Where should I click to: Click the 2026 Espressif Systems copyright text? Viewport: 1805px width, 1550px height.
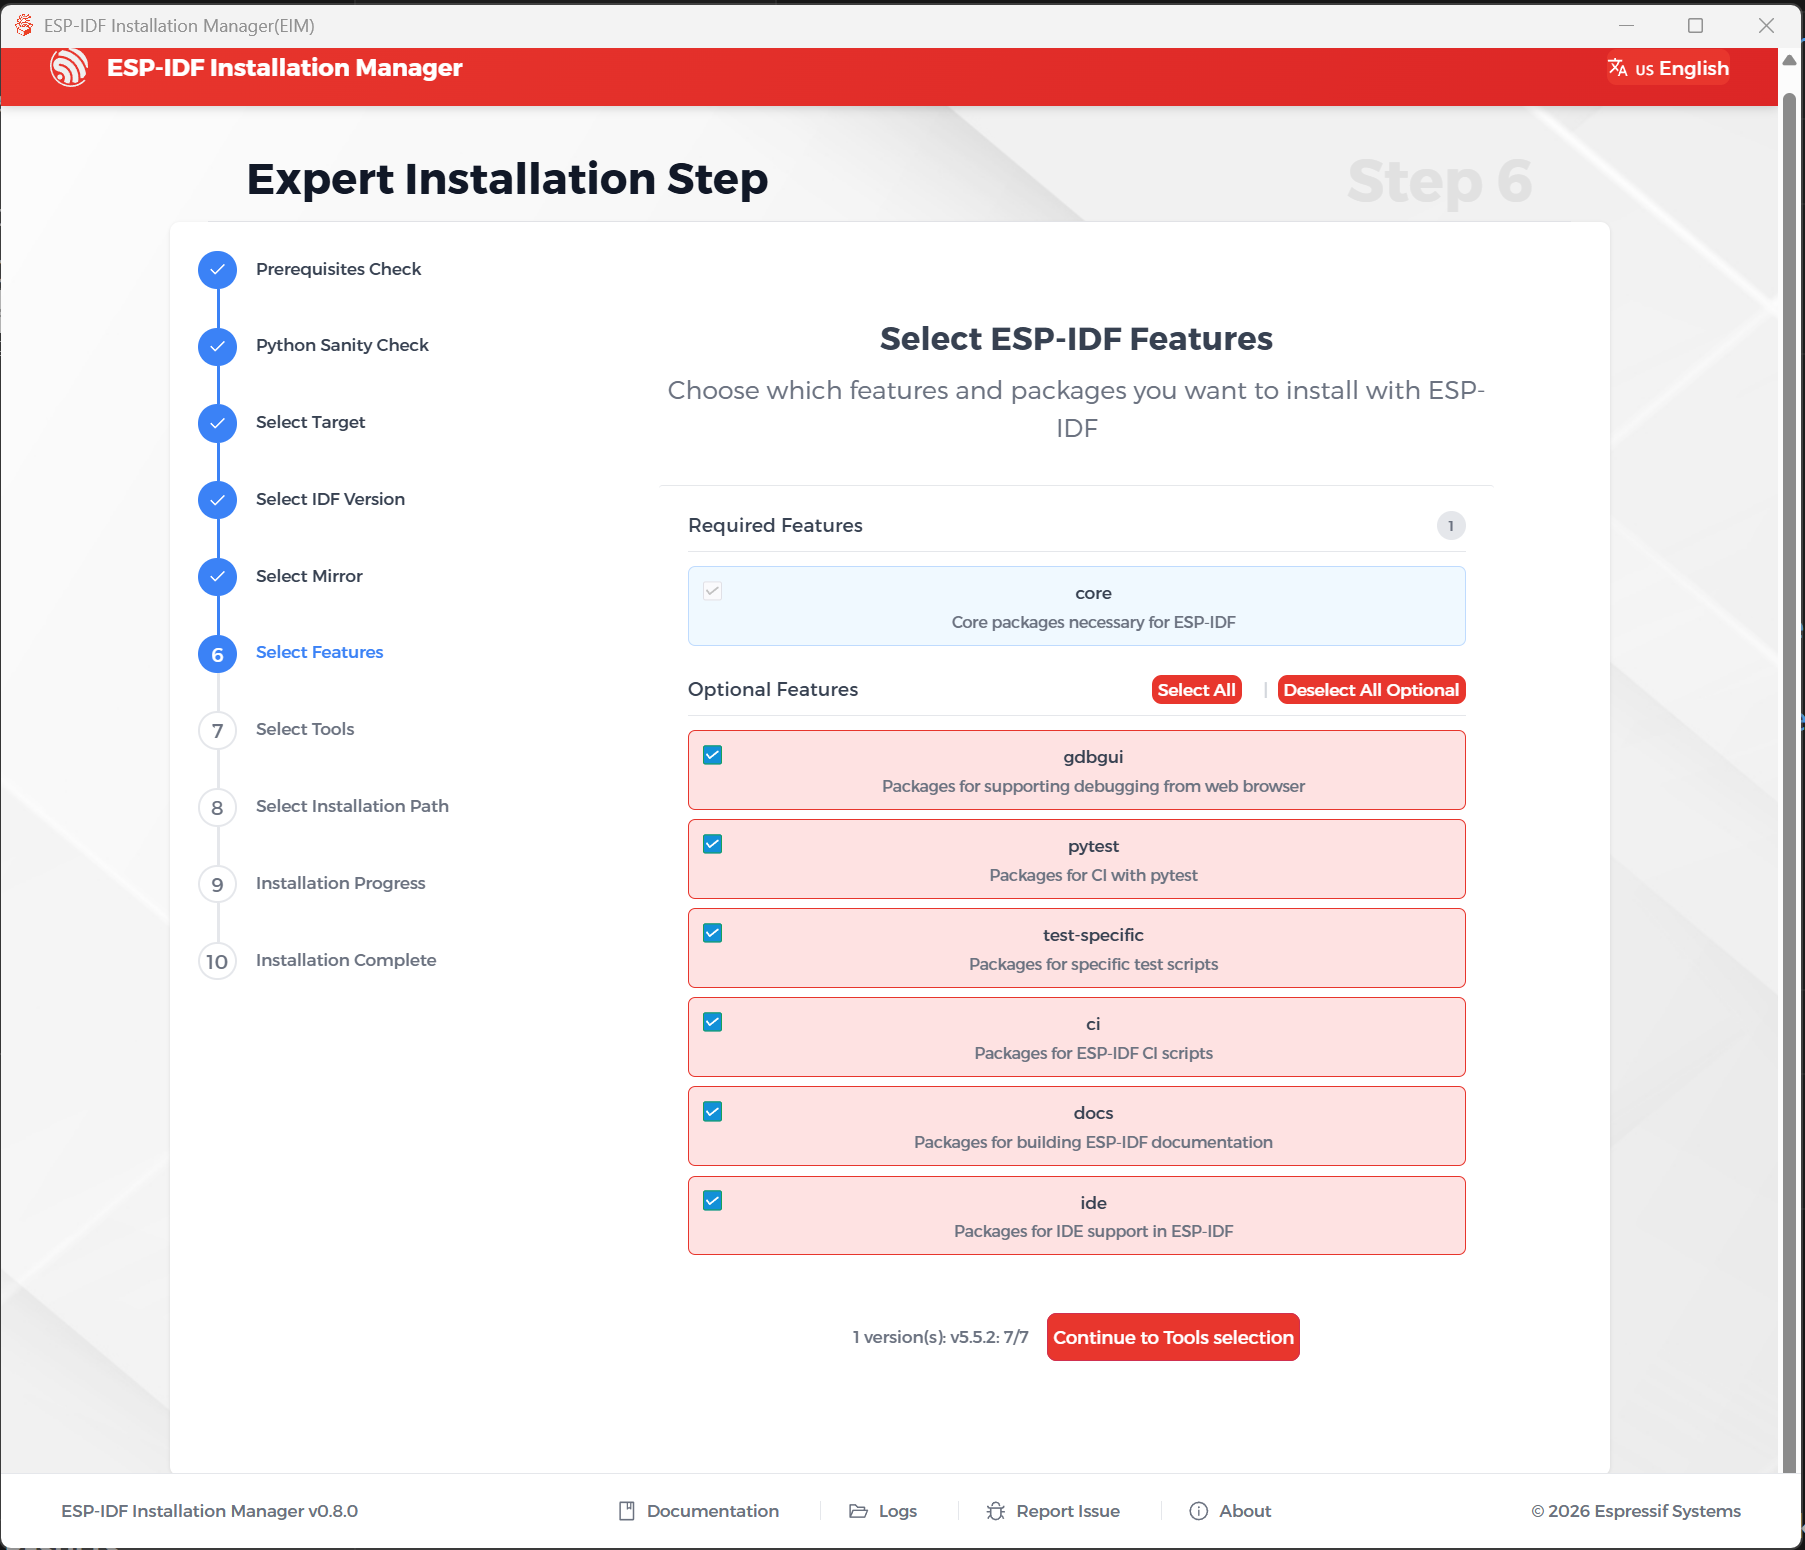click(x=1636, y=1511)
